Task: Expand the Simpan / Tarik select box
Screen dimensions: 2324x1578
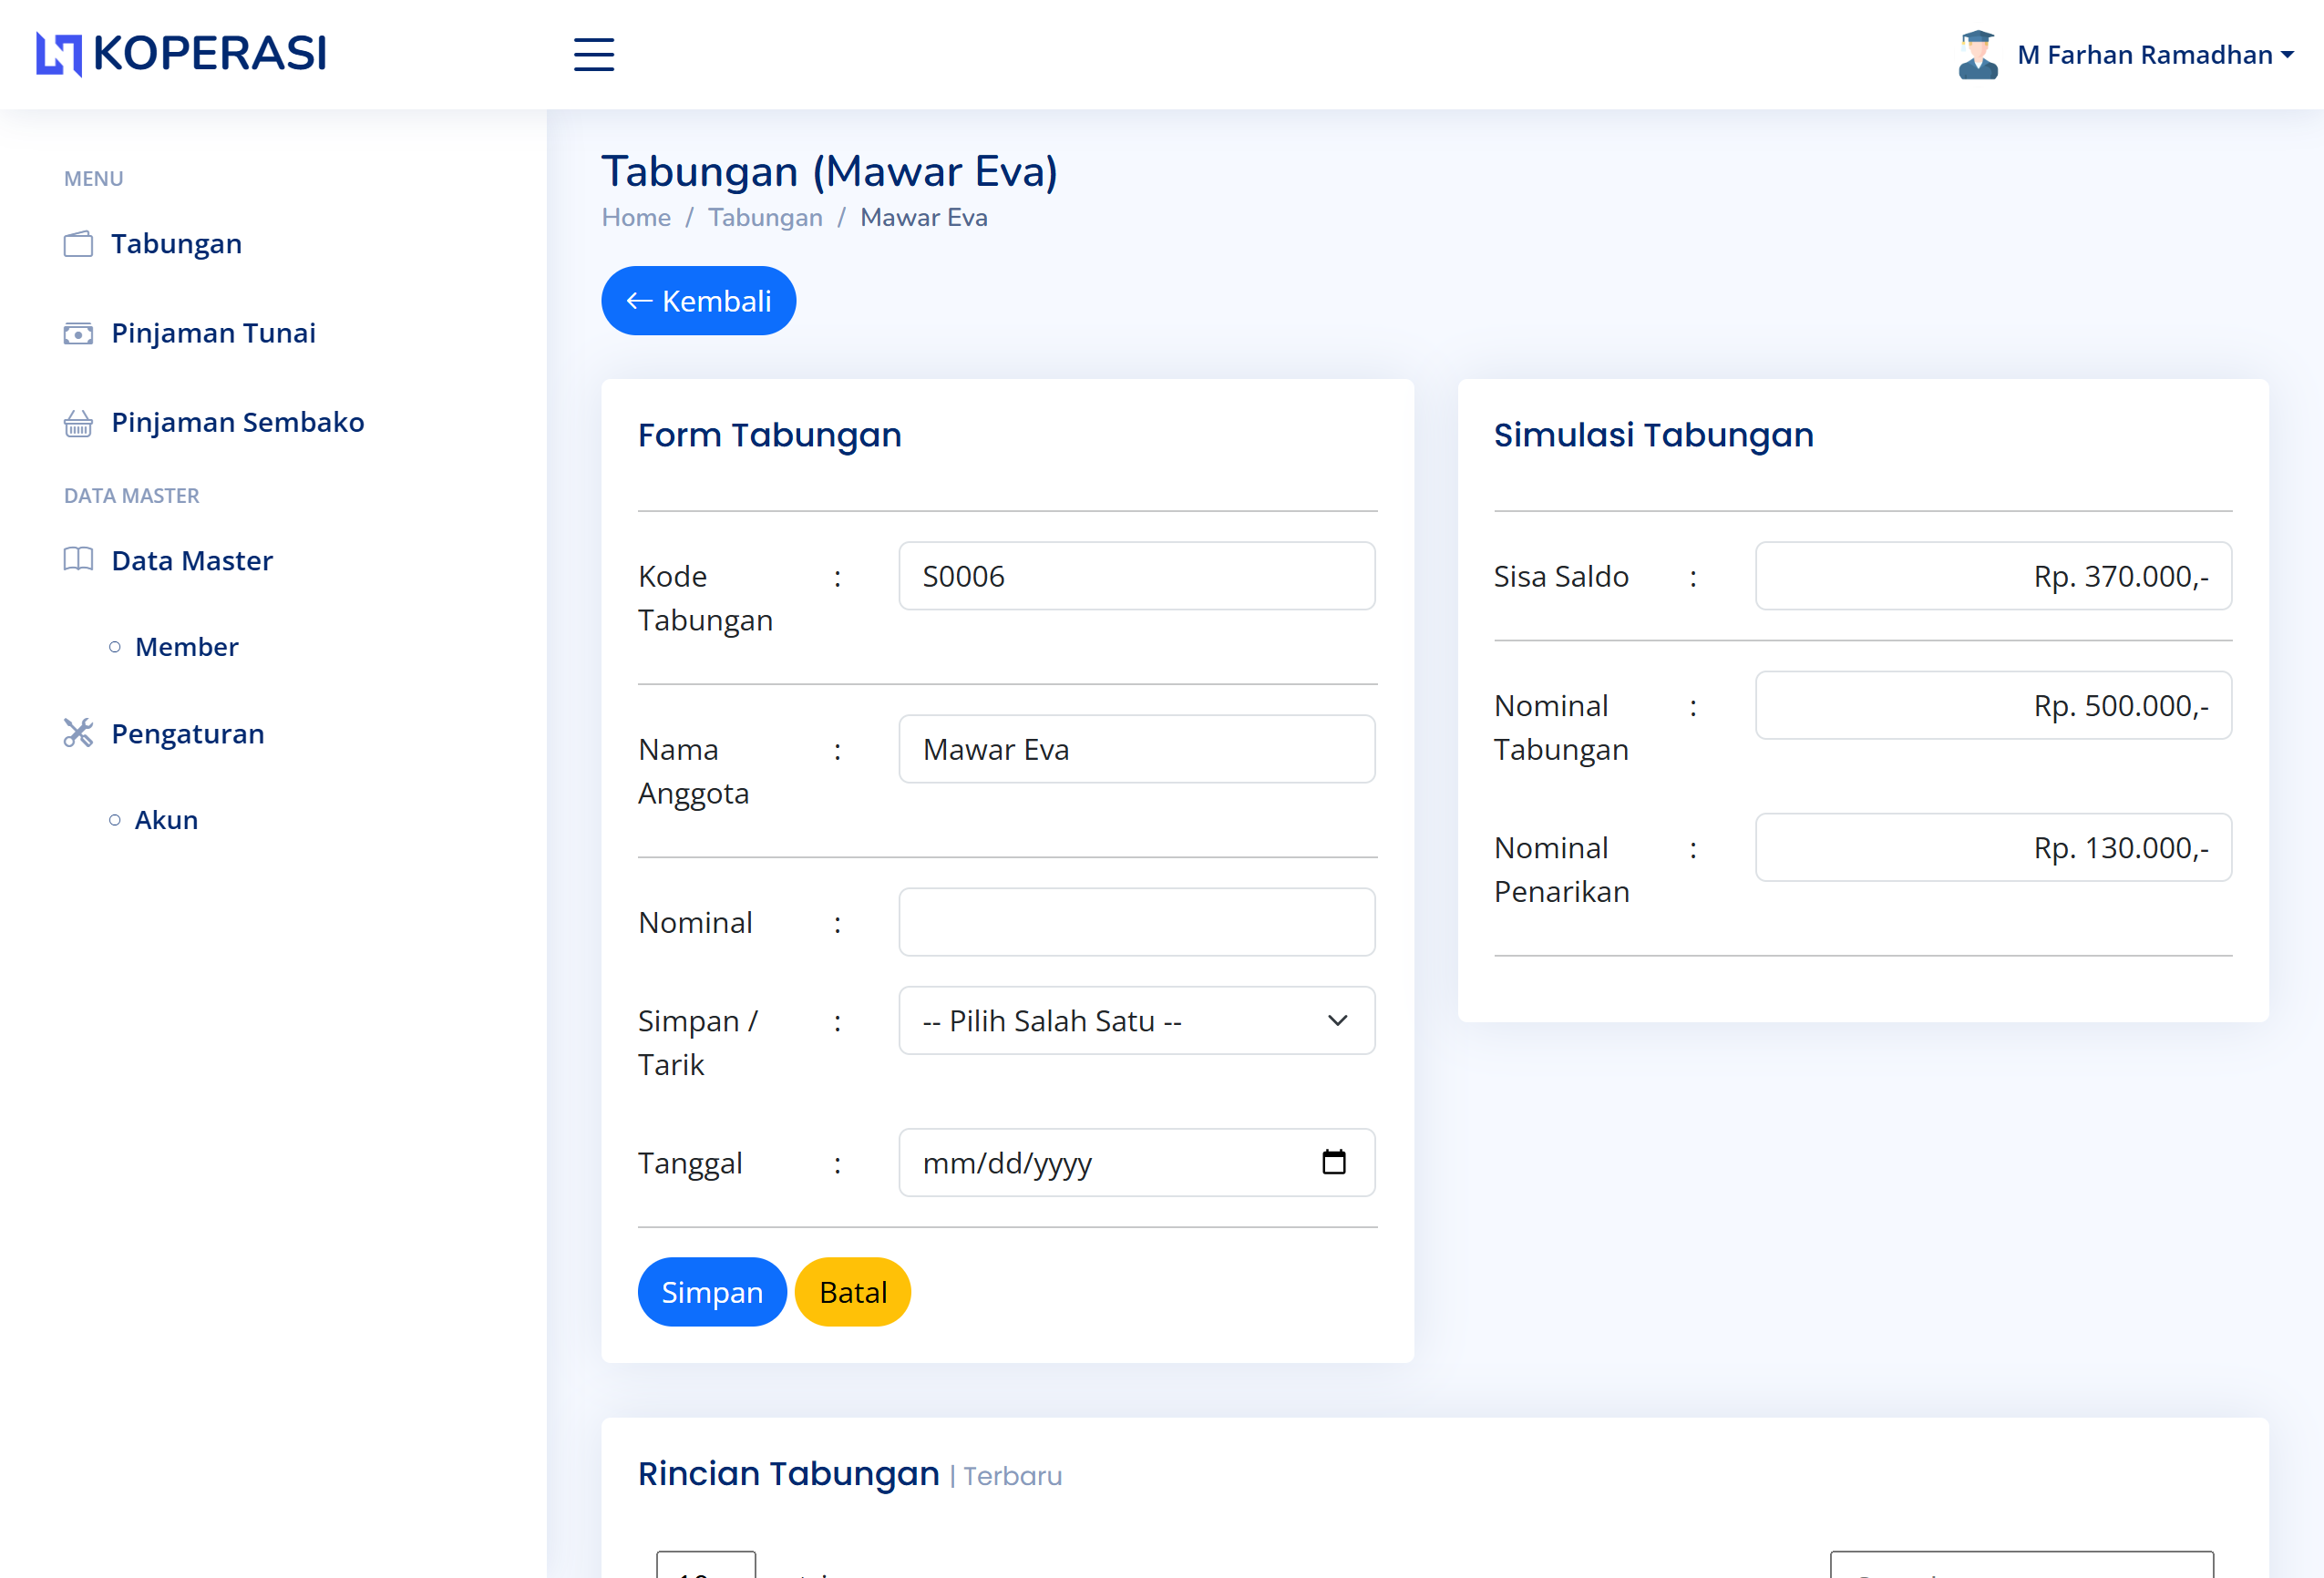Action: 1136,1021
